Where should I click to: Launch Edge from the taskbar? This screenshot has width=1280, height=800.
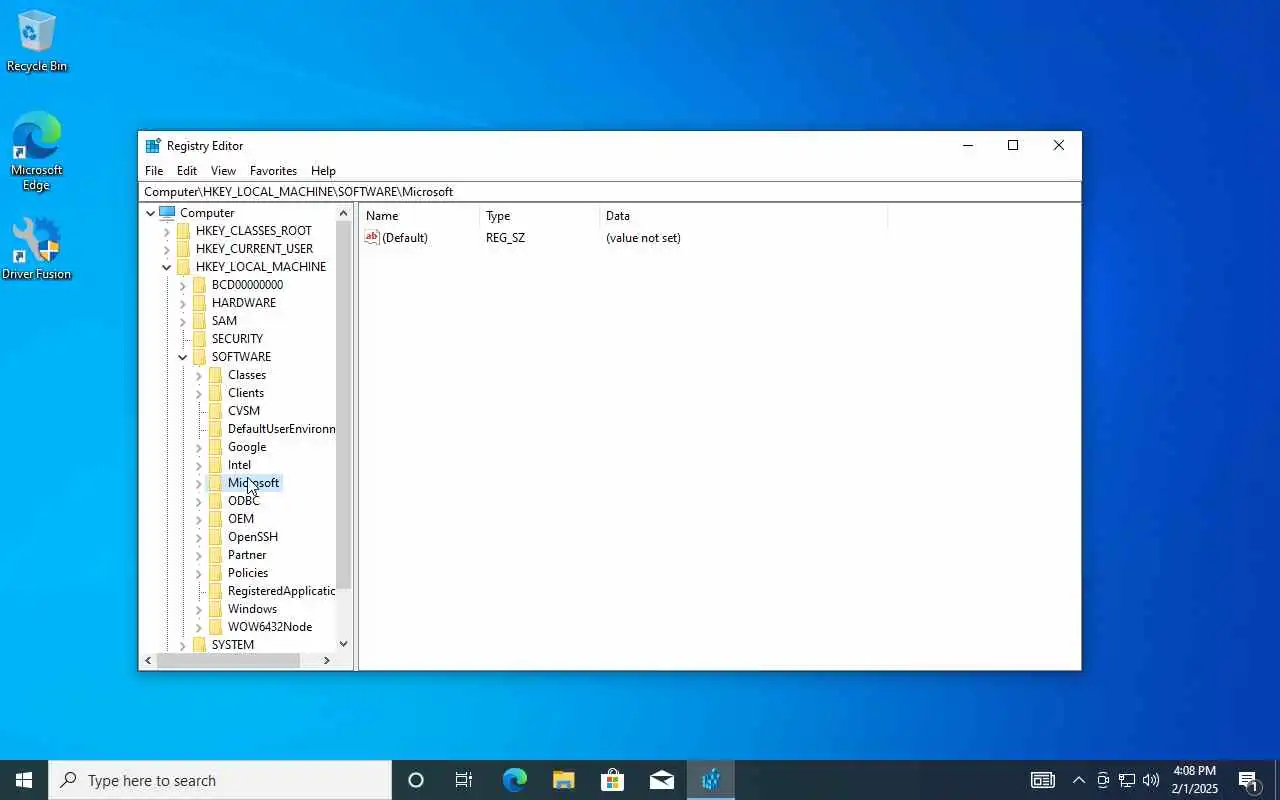click(x=514, y=780)
